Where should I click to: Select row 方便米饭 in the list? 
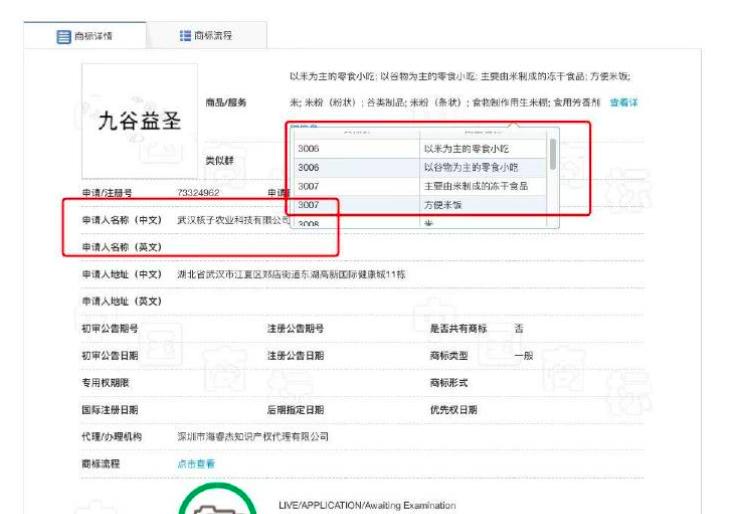point(443,205)
